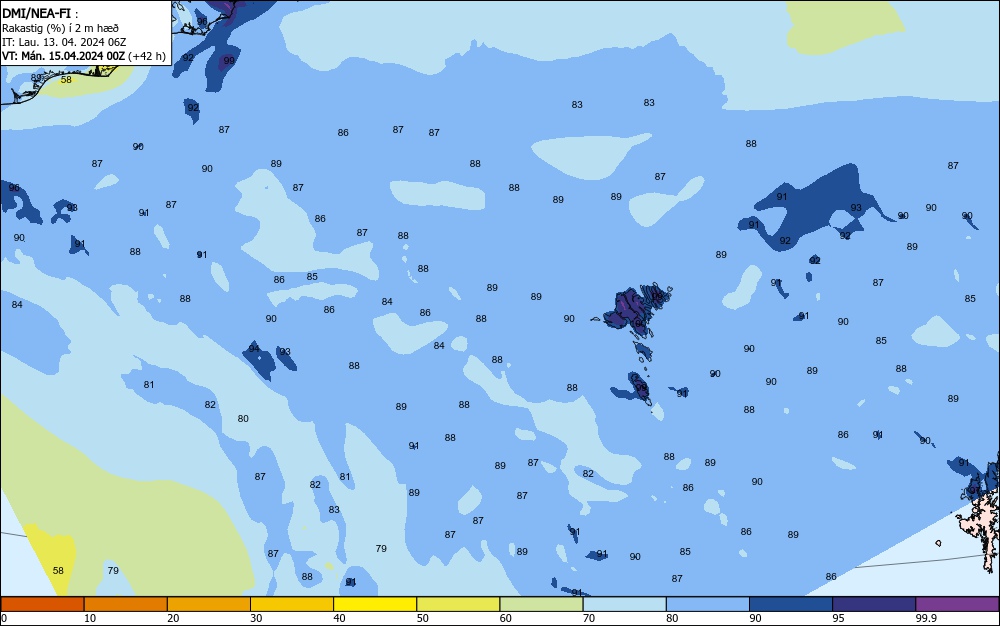
Task: Click the orange 10–20 legend color segment
Action: [126, 604]
